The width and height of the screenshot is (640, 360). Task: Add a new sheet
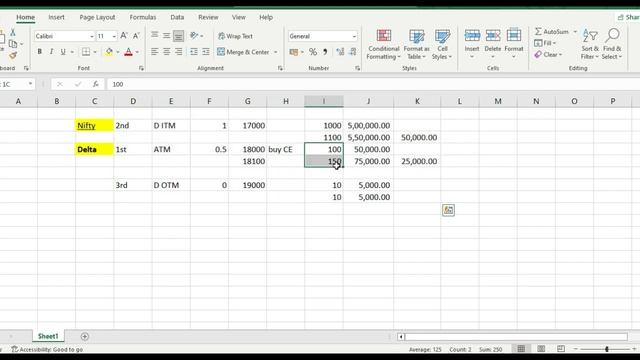click(x=84, y=336)
